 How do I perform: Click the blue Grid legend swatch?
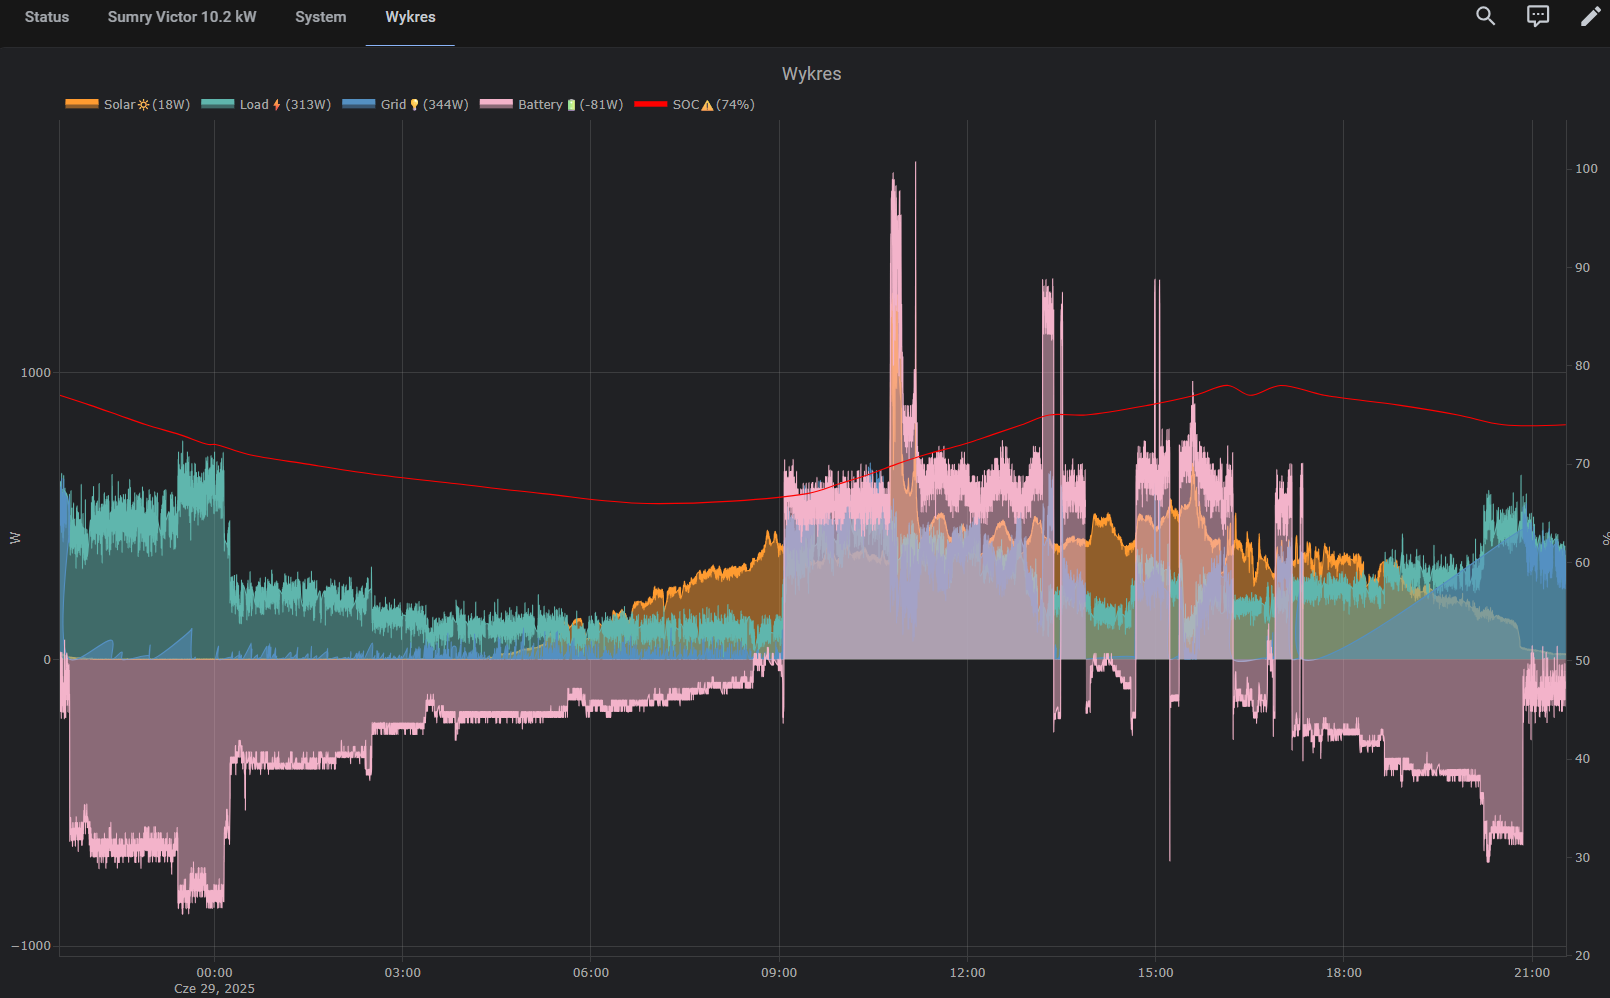pyautogui.click(x=359, y=104)
